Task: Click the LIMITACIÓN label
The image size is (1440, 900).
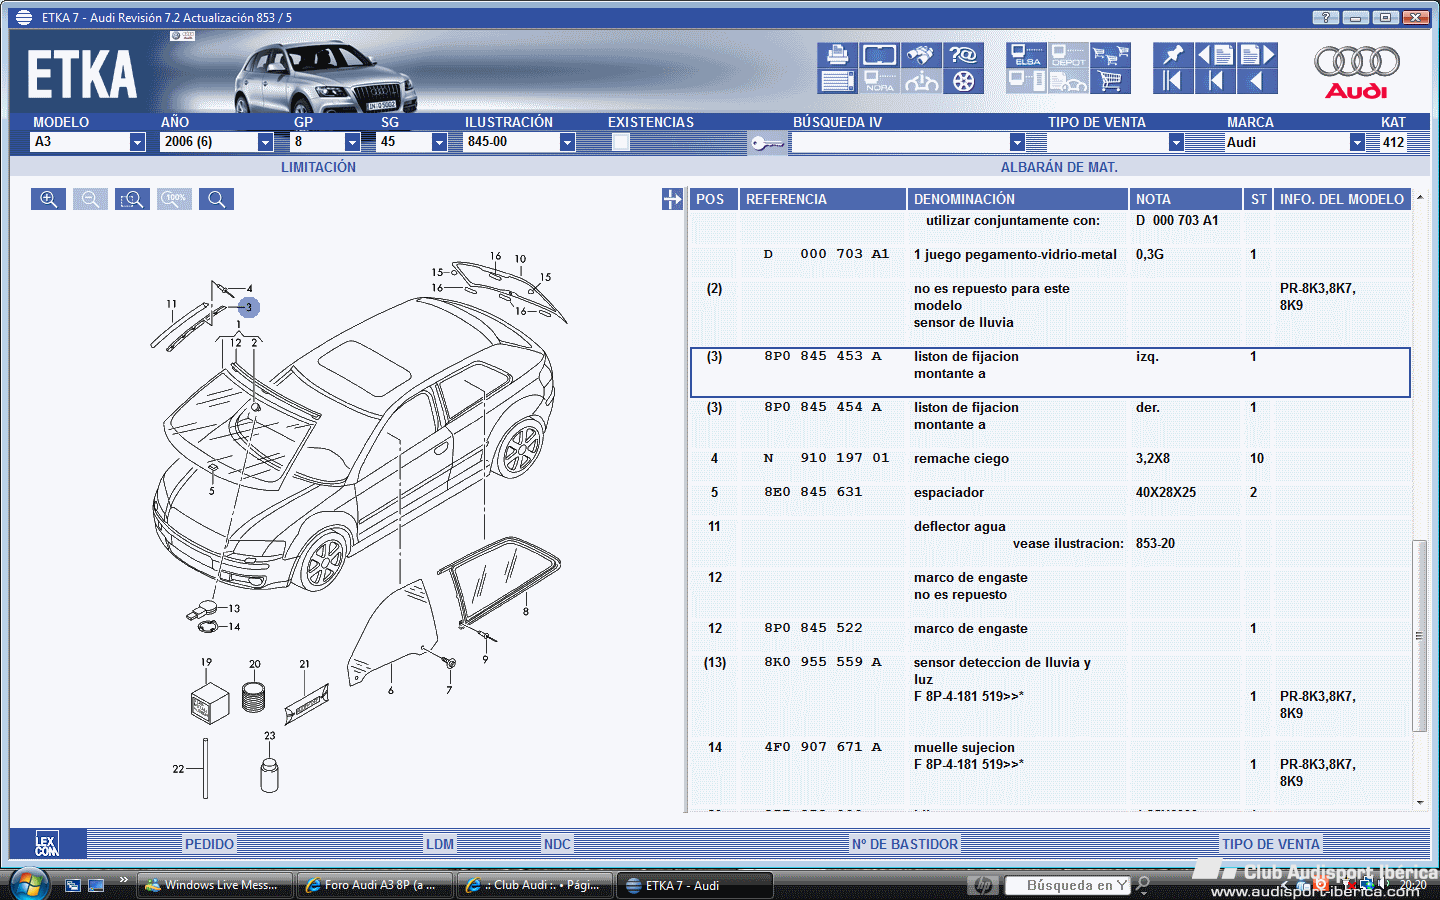Action: pos(318,167)
